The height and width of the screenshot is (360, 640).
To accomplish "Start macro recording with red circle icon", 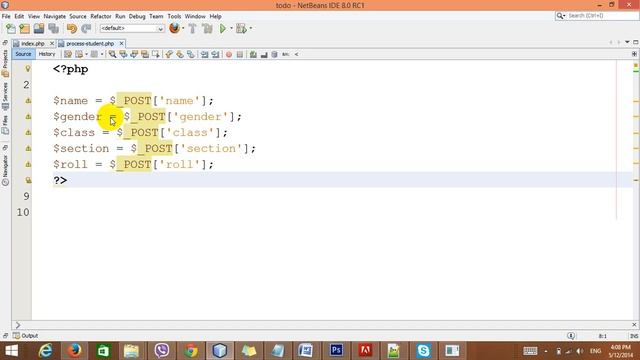I will [x=229, y=54].
